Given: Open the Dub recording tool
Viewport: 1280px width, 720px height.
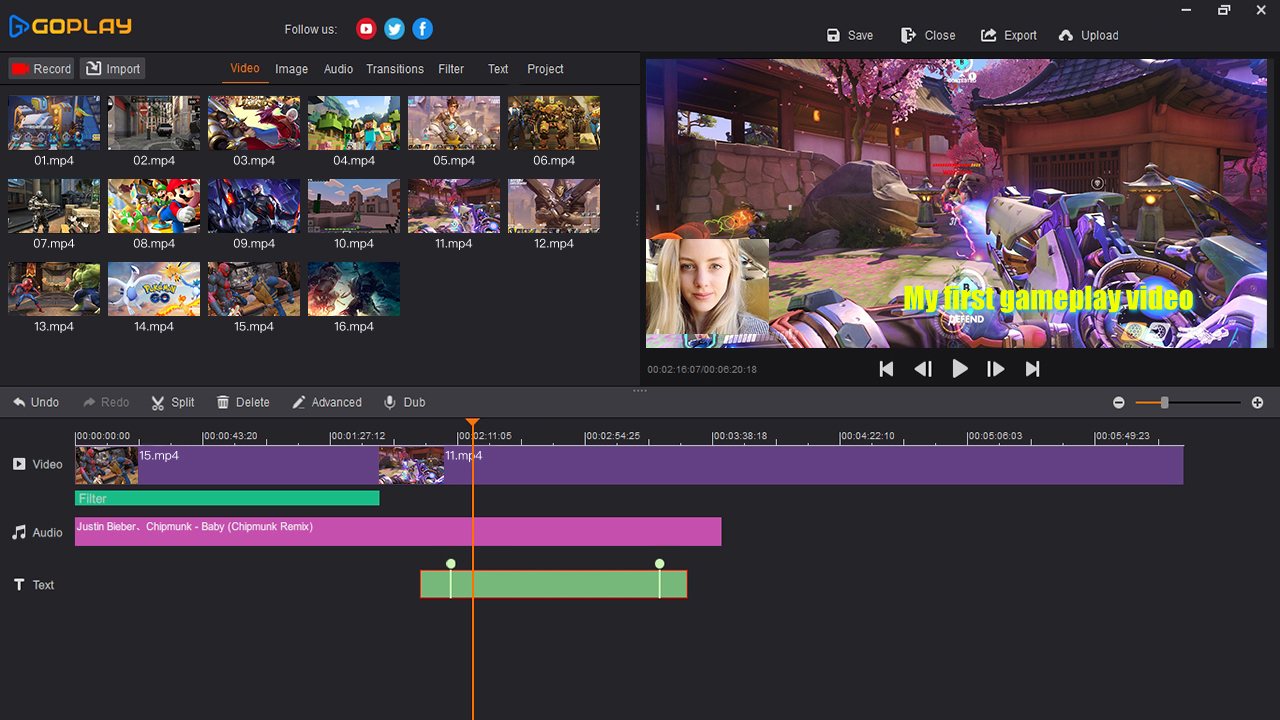Looking at the screenshot, I should tap(404, 402).
